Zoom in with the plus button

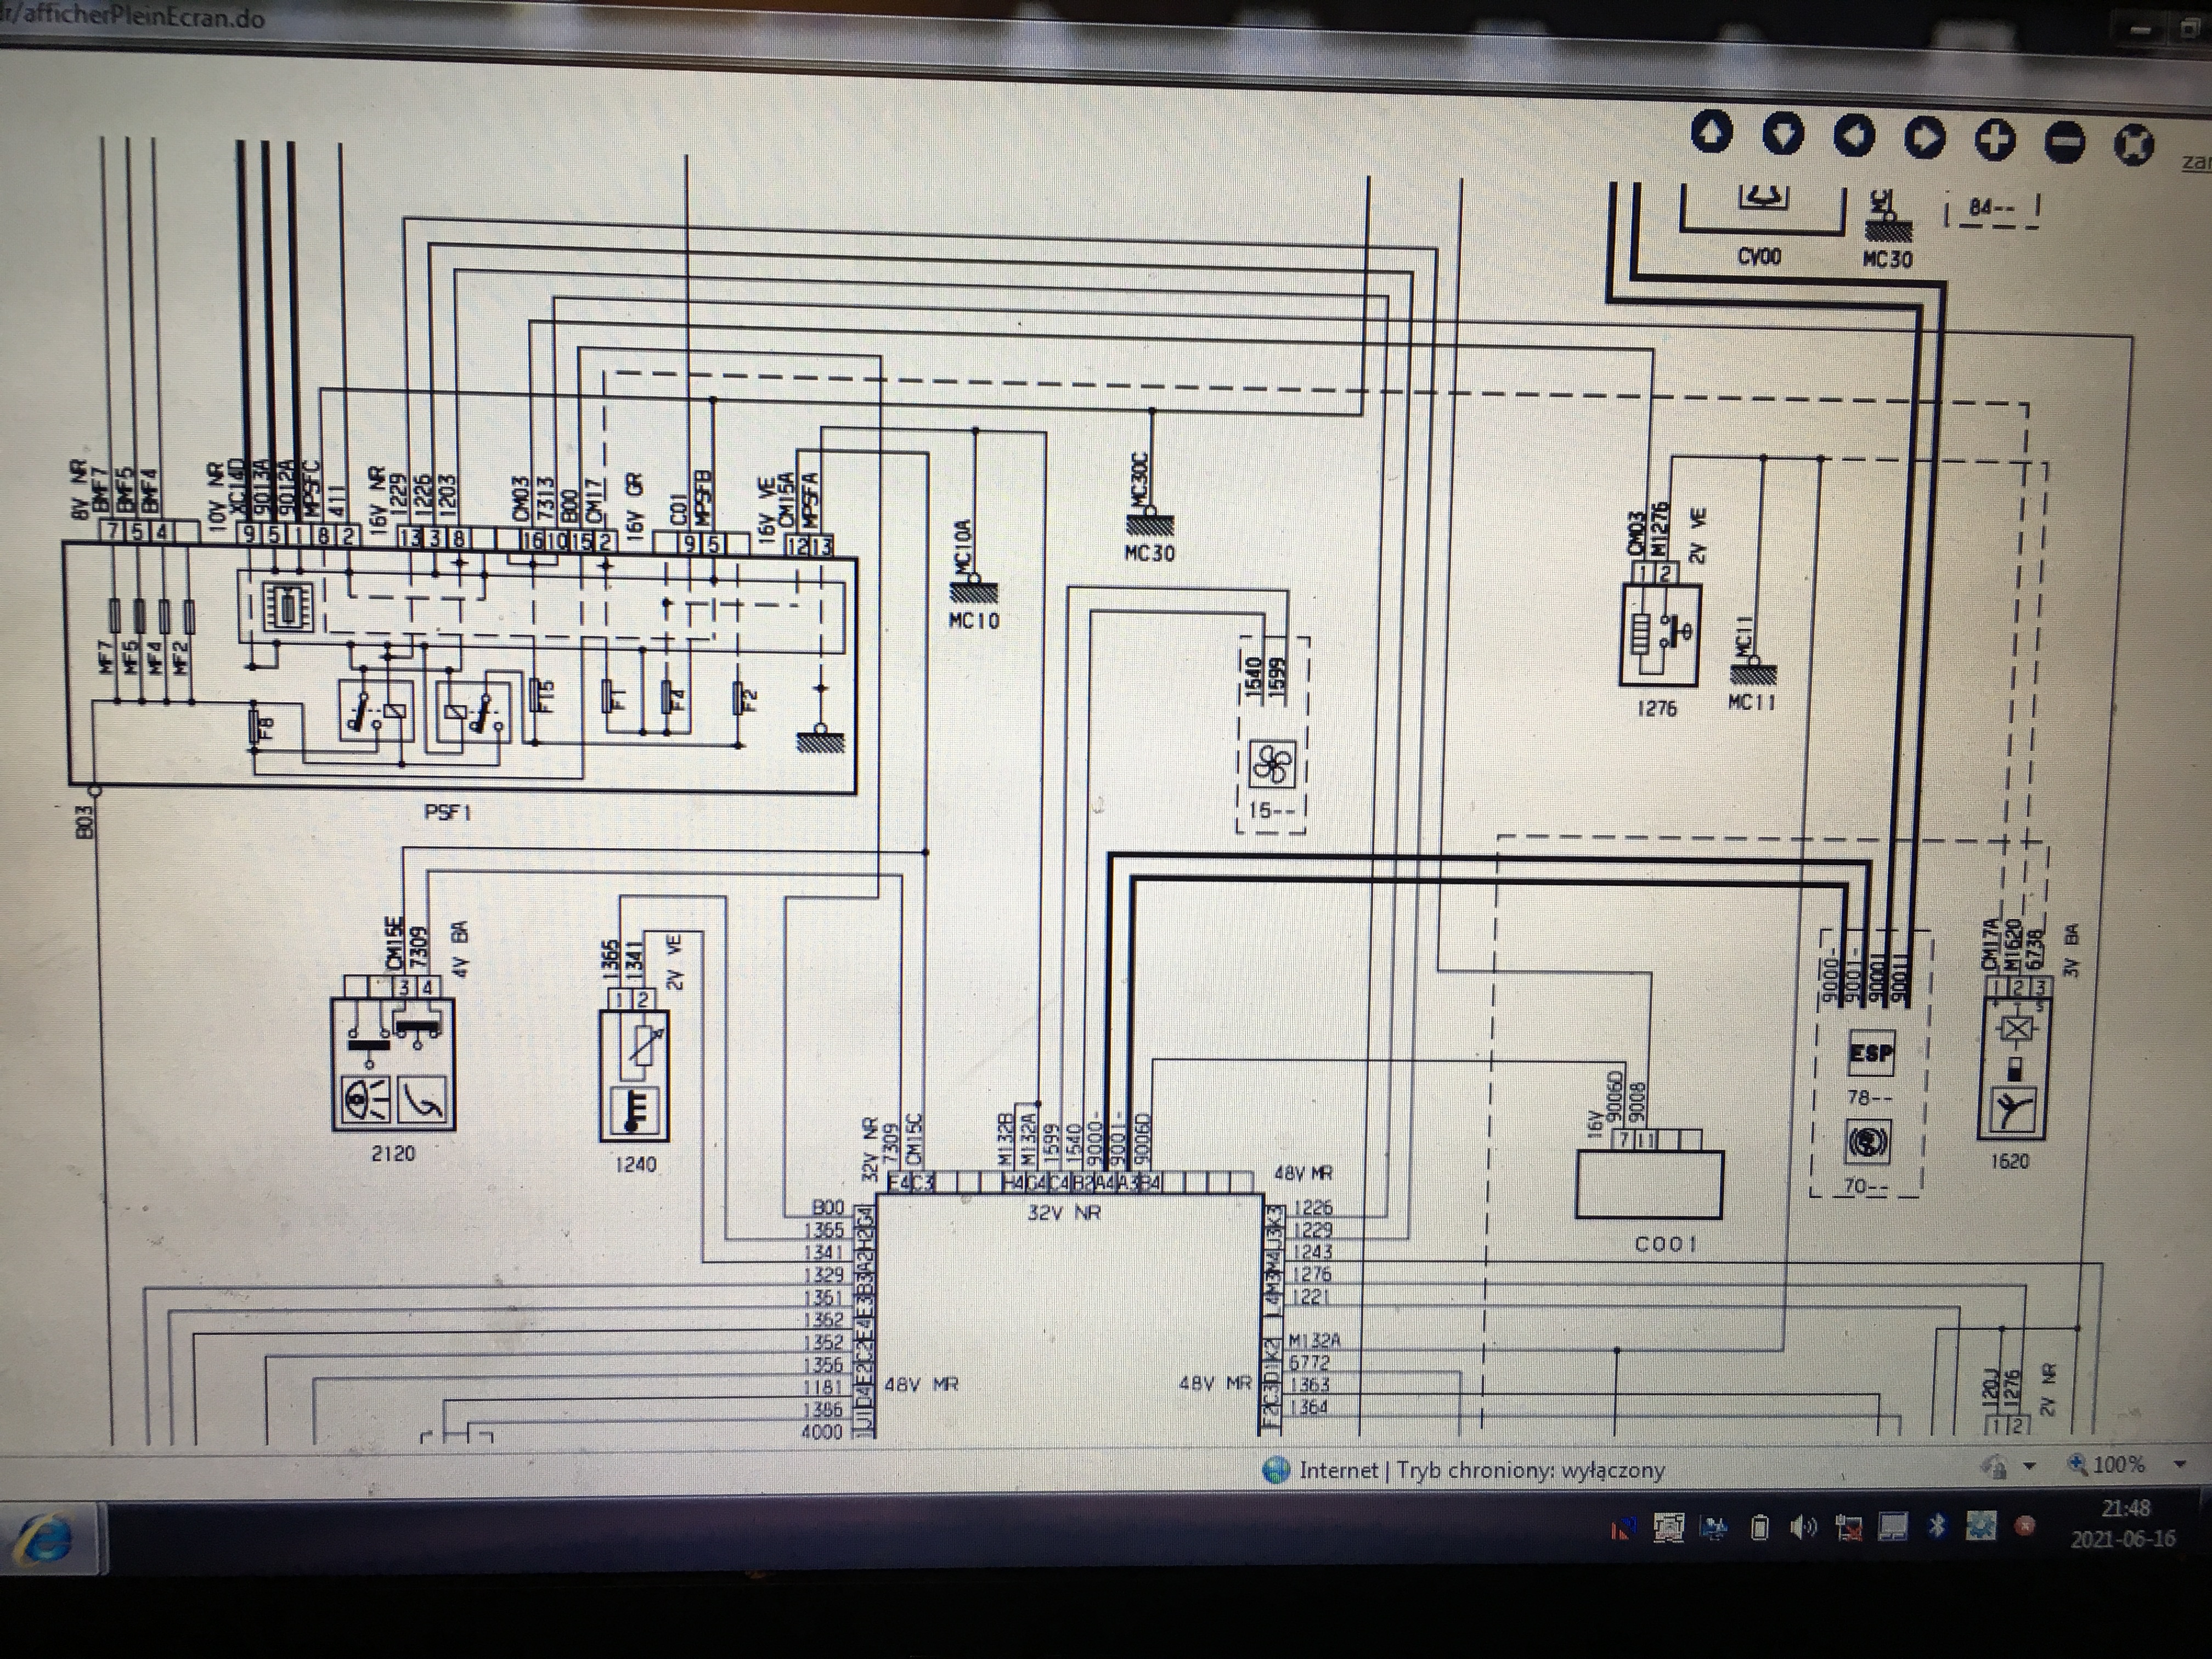(1994, 140)
